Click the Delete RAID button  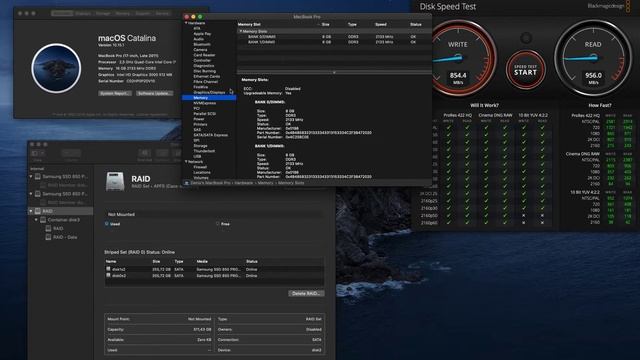(306, 293)
